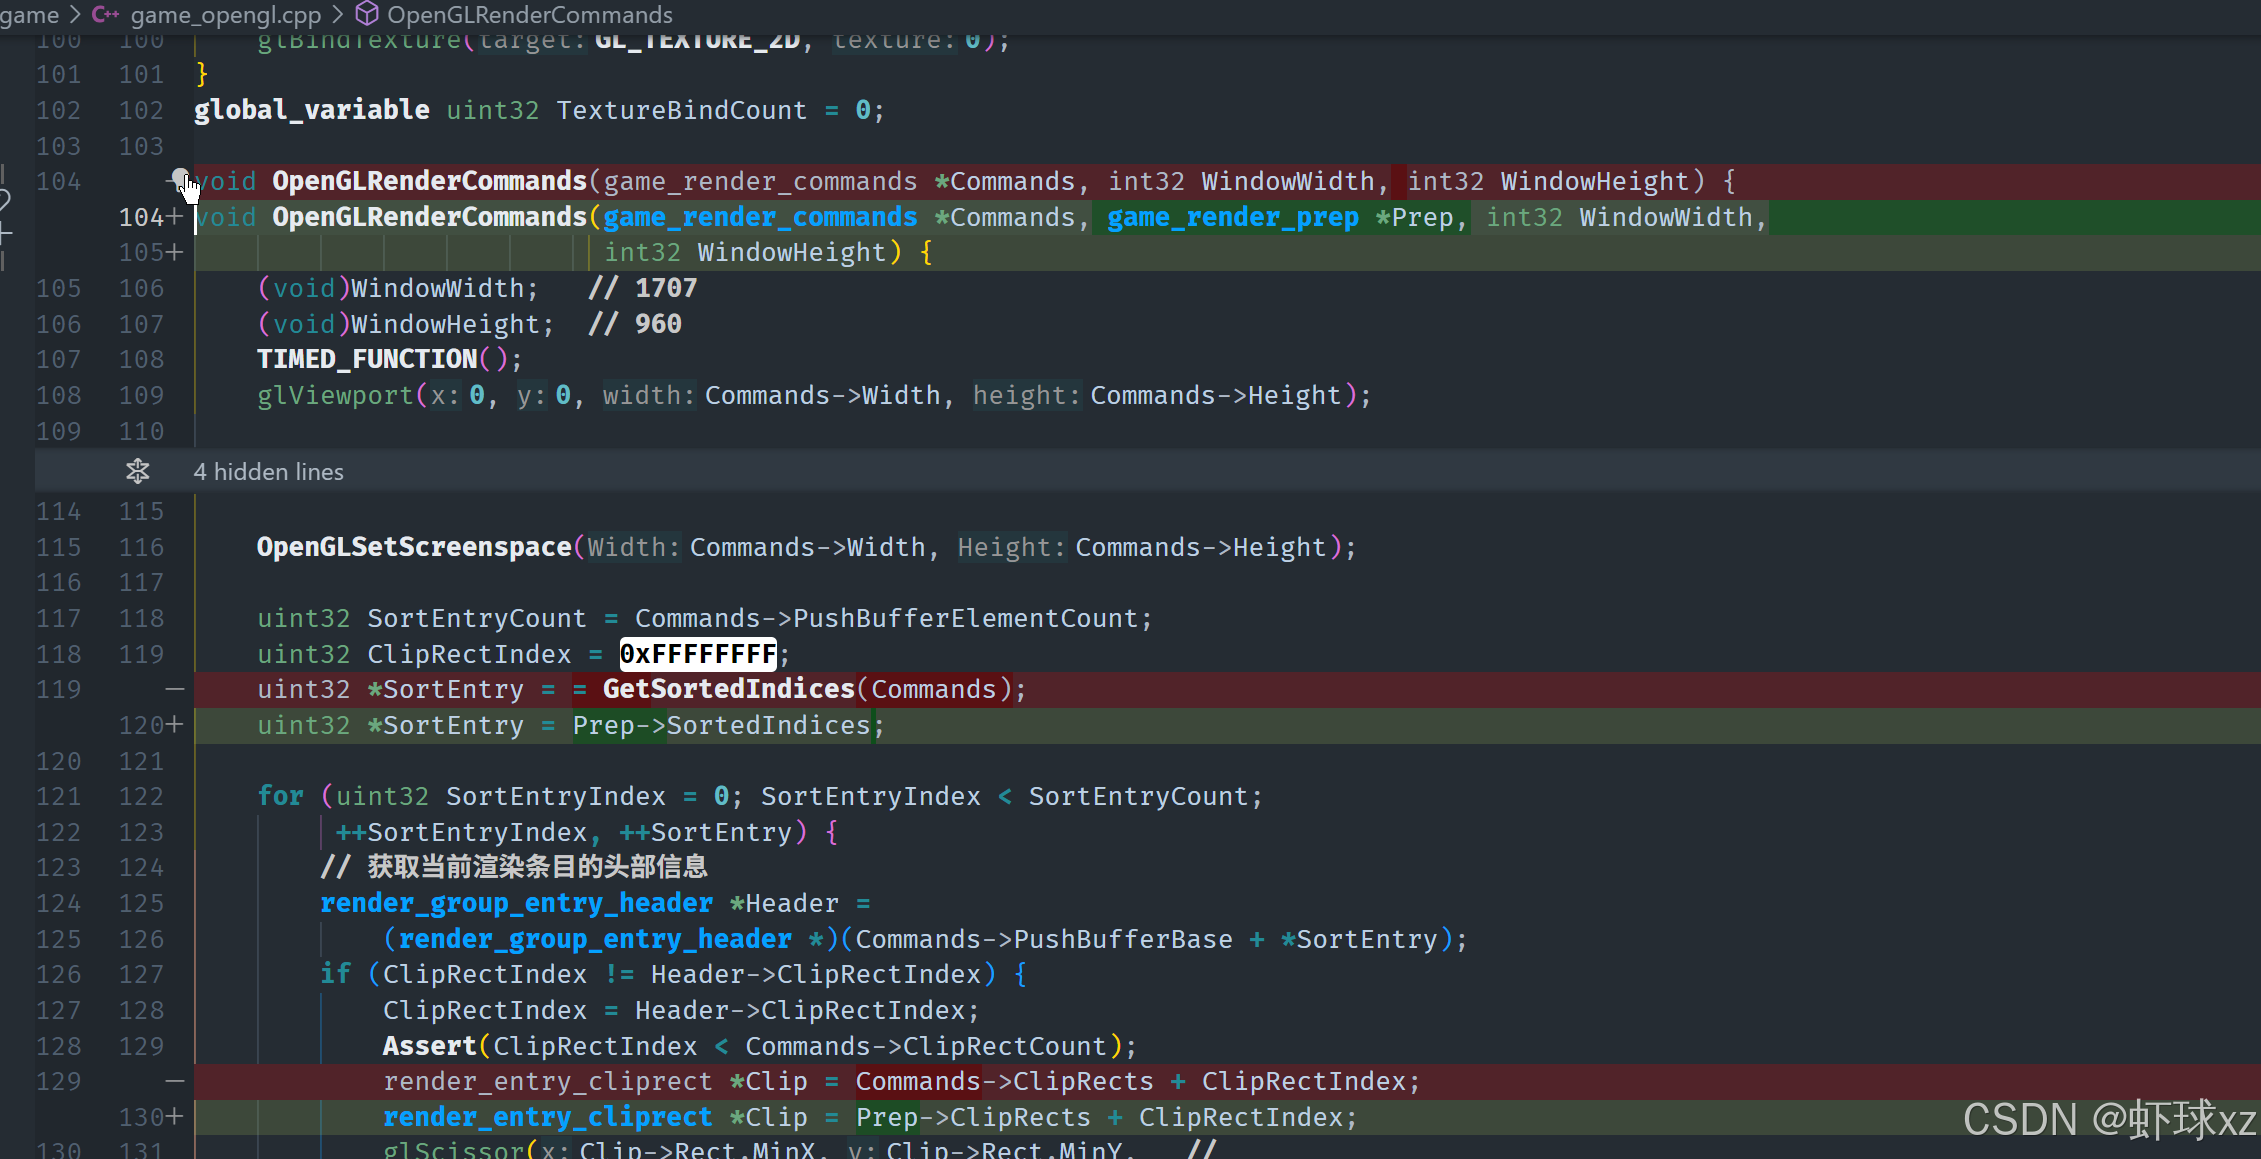Click original line number 118 in gutter

58,654
